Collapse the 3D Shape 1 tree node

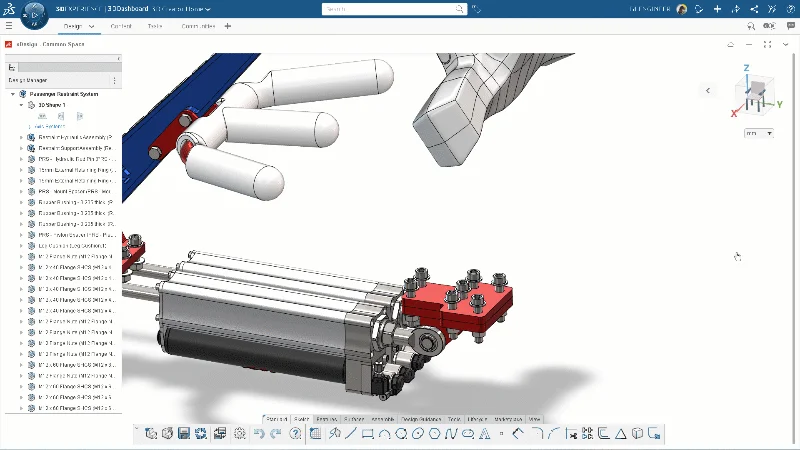21,105
